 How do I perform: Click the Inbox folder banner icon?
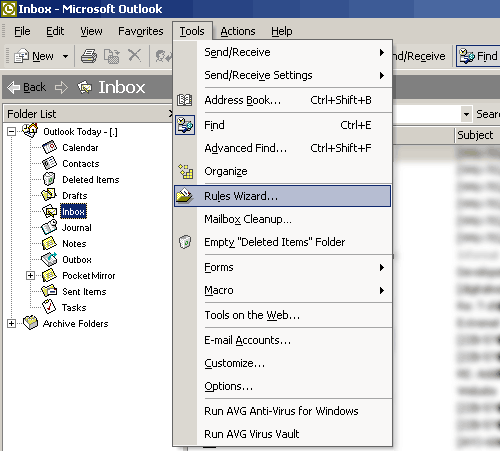pyautogui.click(x=85, y=87)
